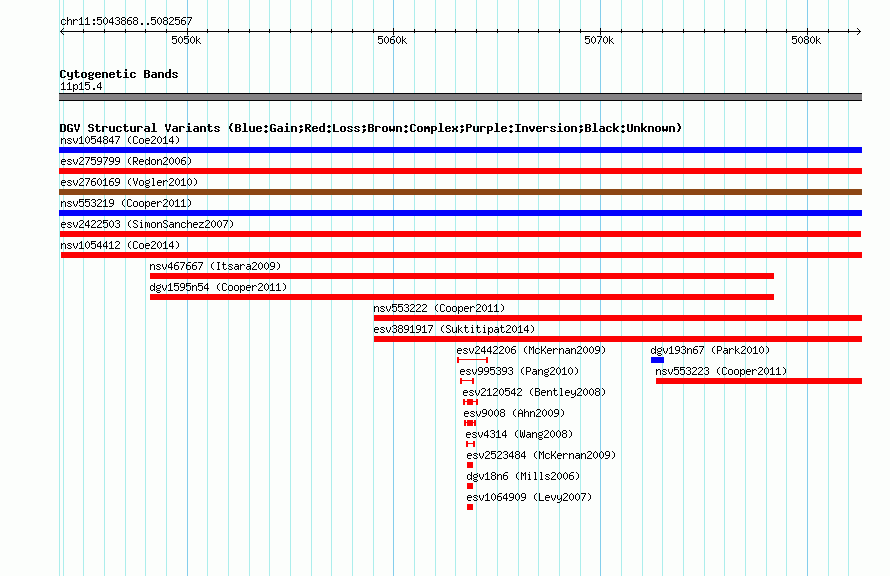Image resolution: width=890 pixels, height=576 pixels.
Task: Click the red nsv467667 loss bar
Action: pyautogui.click(x=462, y=276)
